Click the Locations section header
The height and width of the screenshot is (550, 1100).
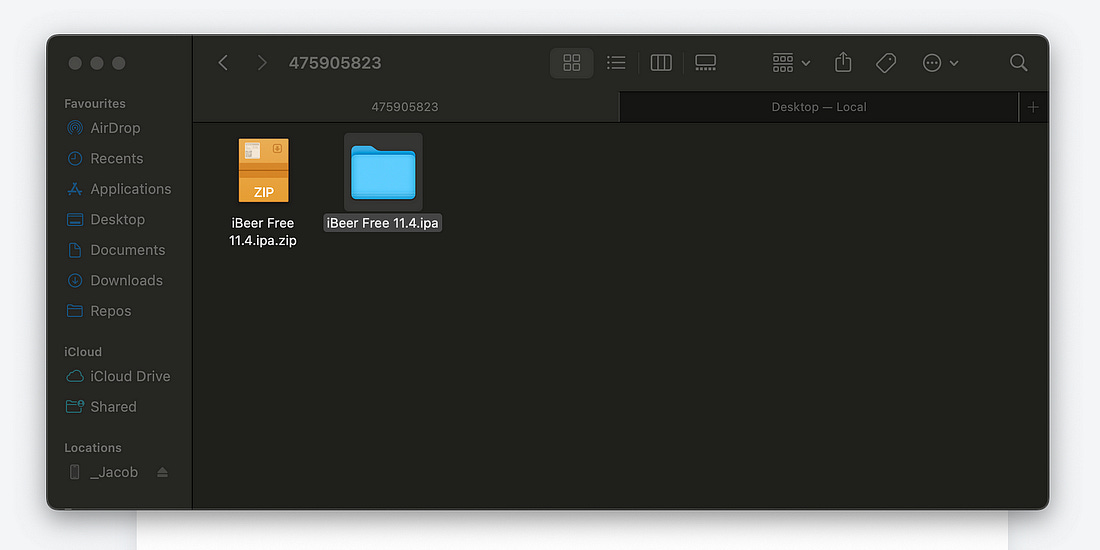coord(93,448)
